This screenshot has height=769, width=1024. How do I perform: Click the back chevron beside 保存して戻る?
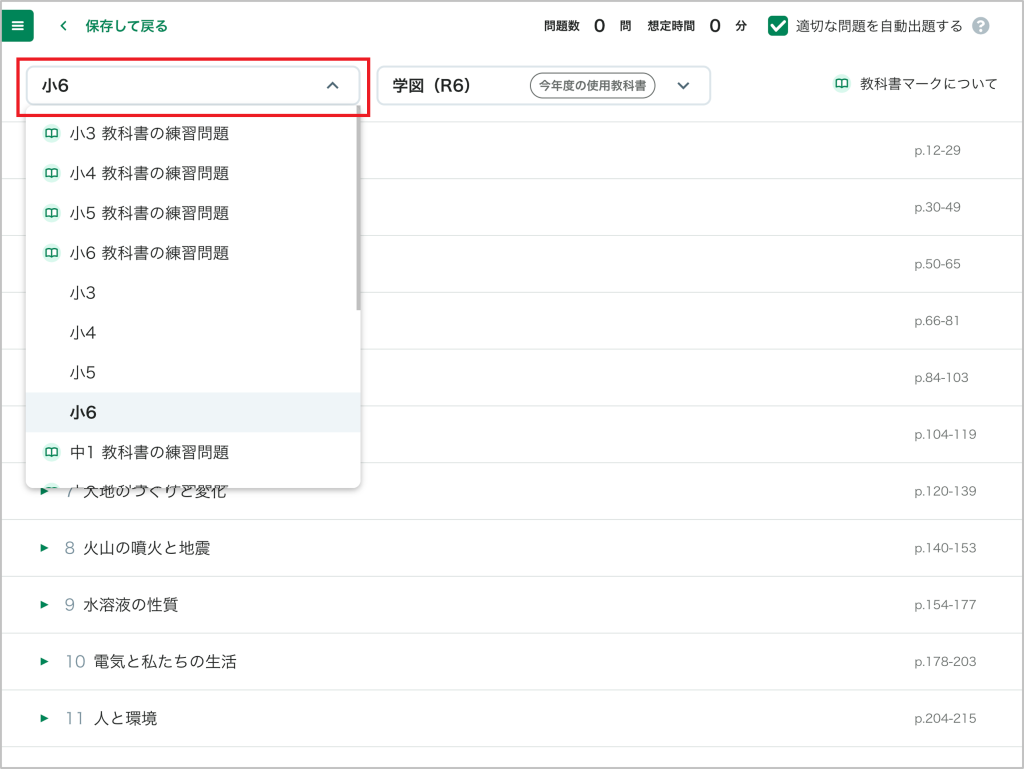tap(63, 26)
